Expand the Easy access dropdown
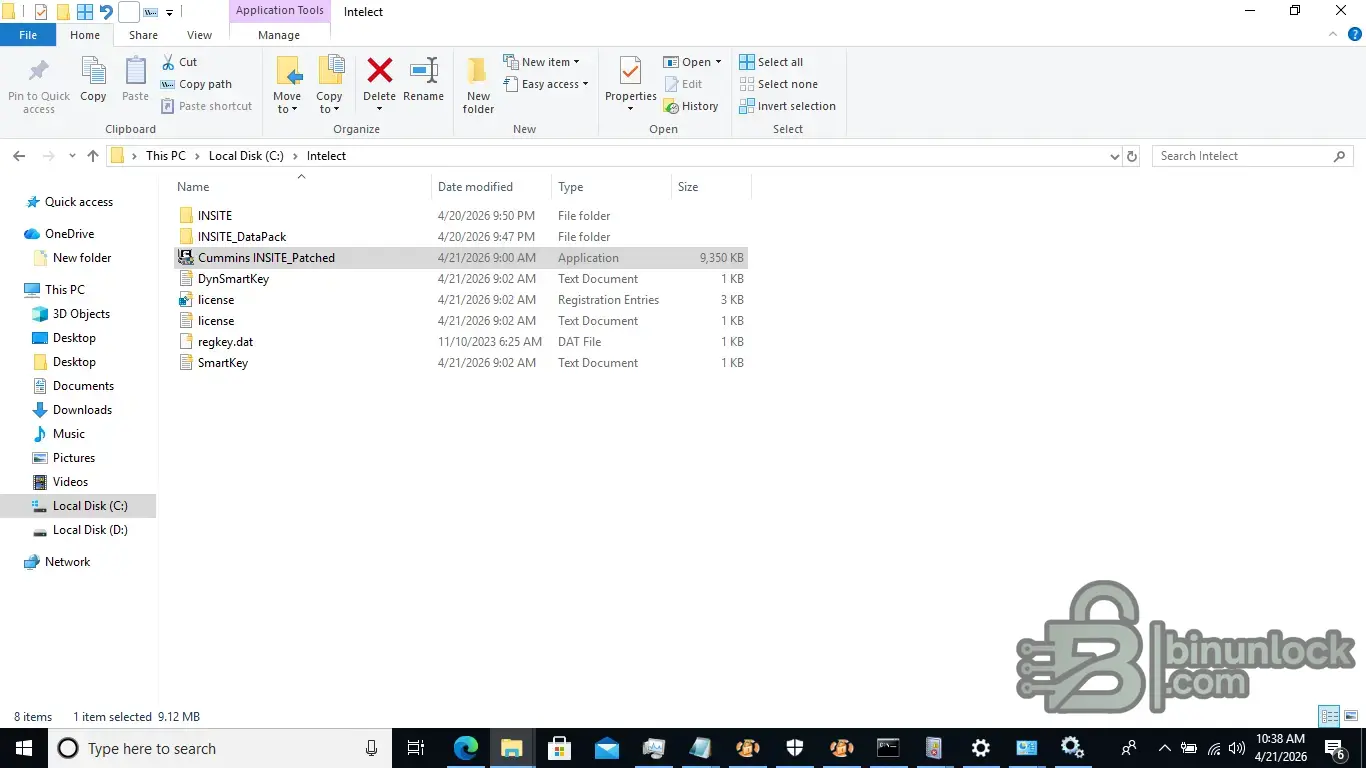 click(x=585, y=84)
